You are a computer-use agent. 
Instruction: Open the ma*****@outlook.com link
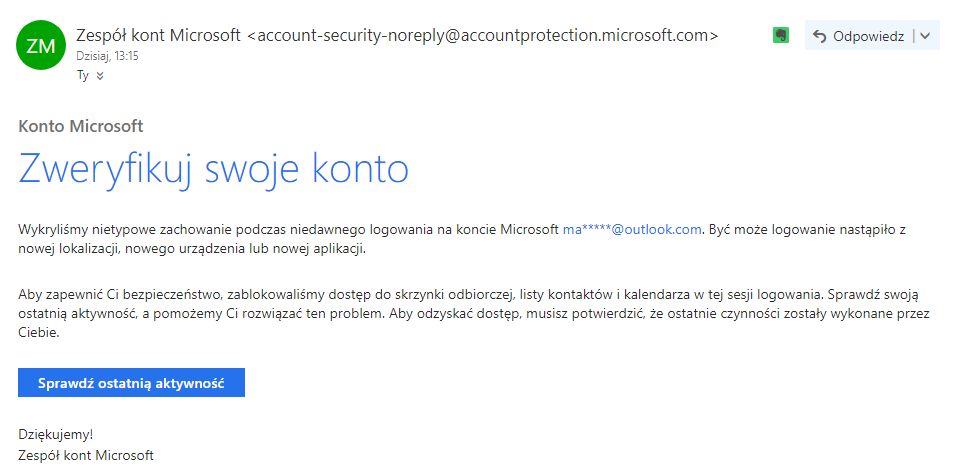(x=632, y=229)
